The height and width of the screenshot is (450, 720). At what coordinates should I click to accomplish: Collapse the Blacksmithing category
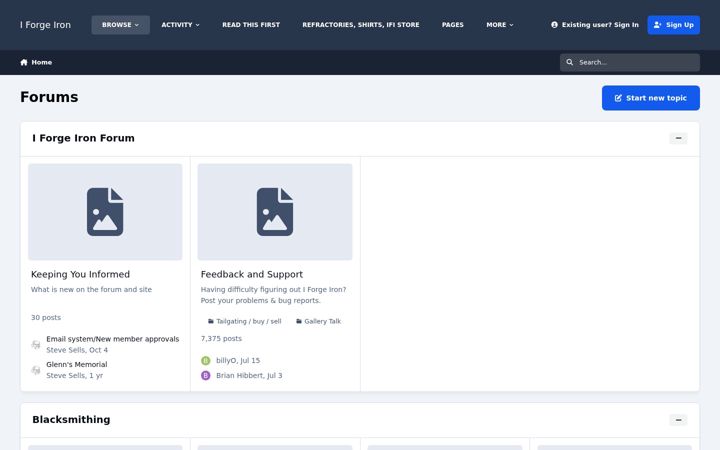[x=678, y=420]
